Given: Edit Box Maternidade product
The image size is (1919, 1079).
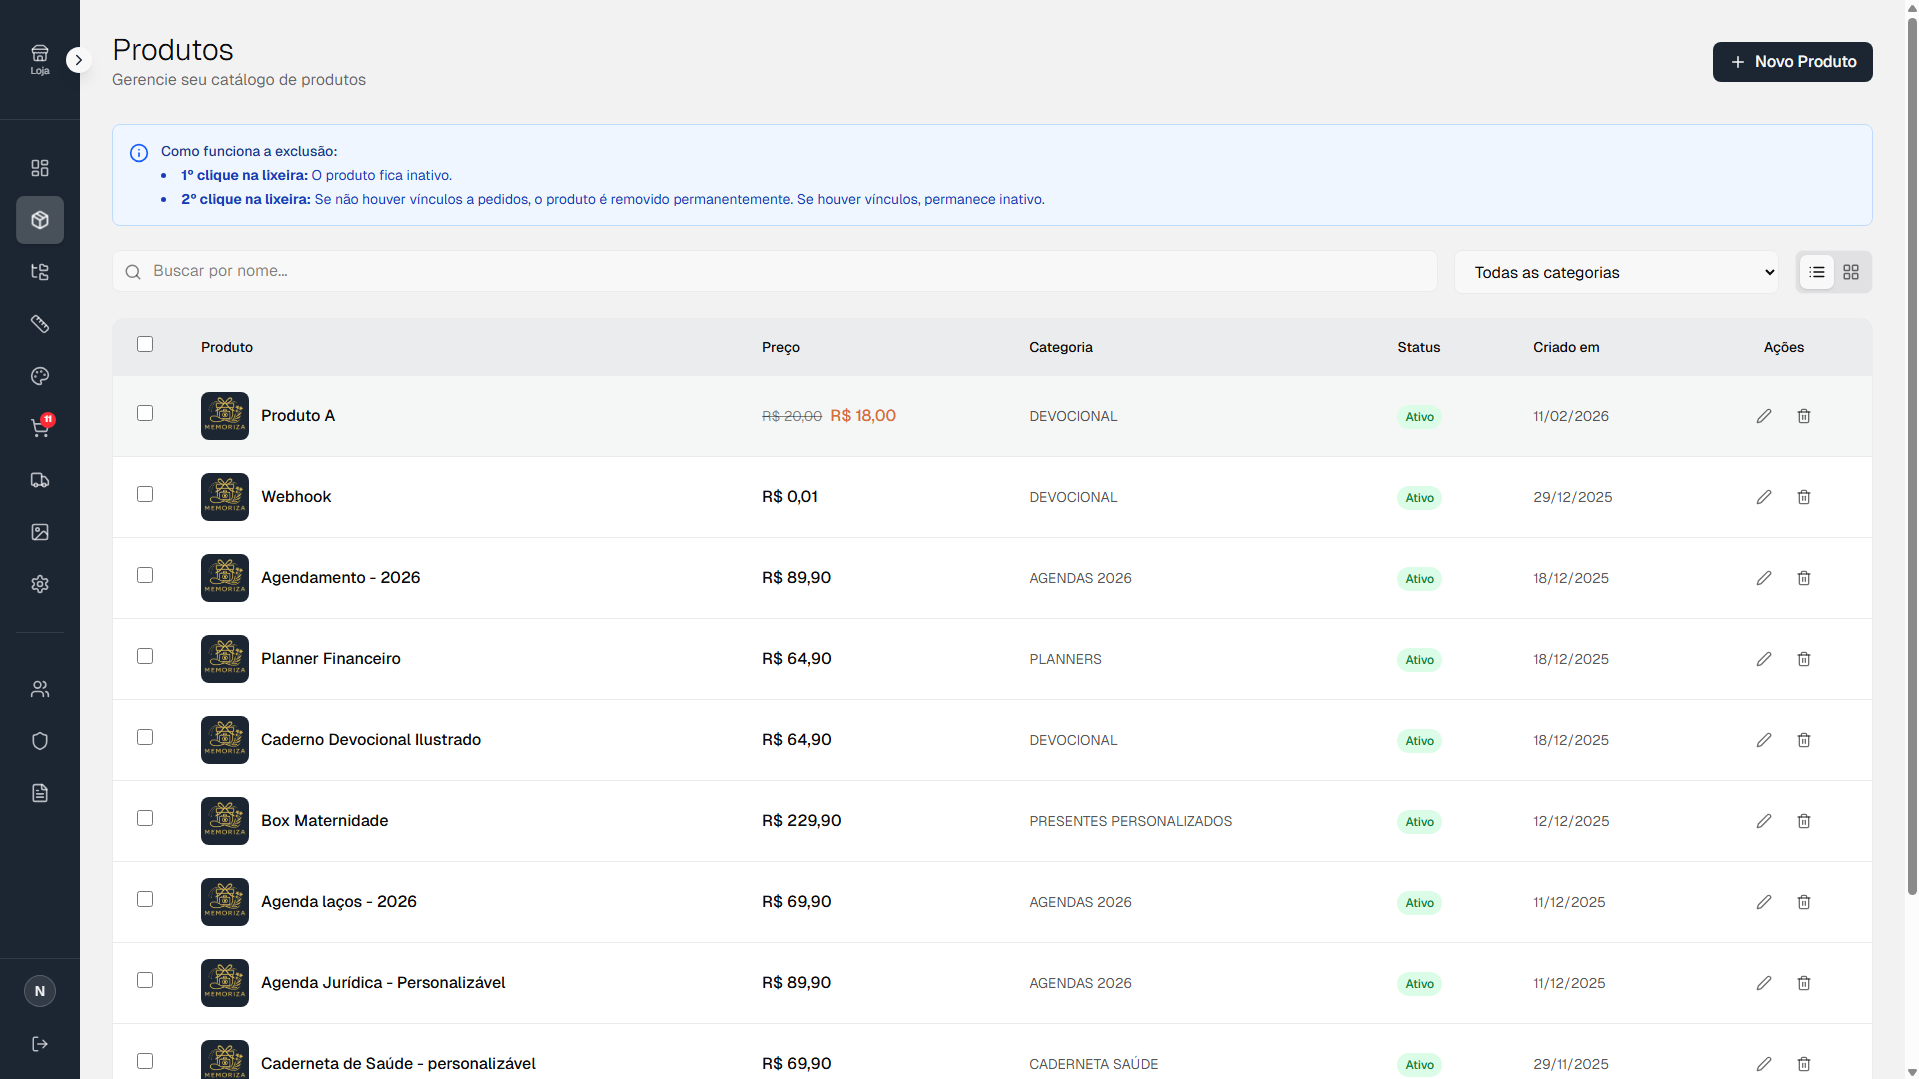Looking at the screenshot, I should (1764, 821).
